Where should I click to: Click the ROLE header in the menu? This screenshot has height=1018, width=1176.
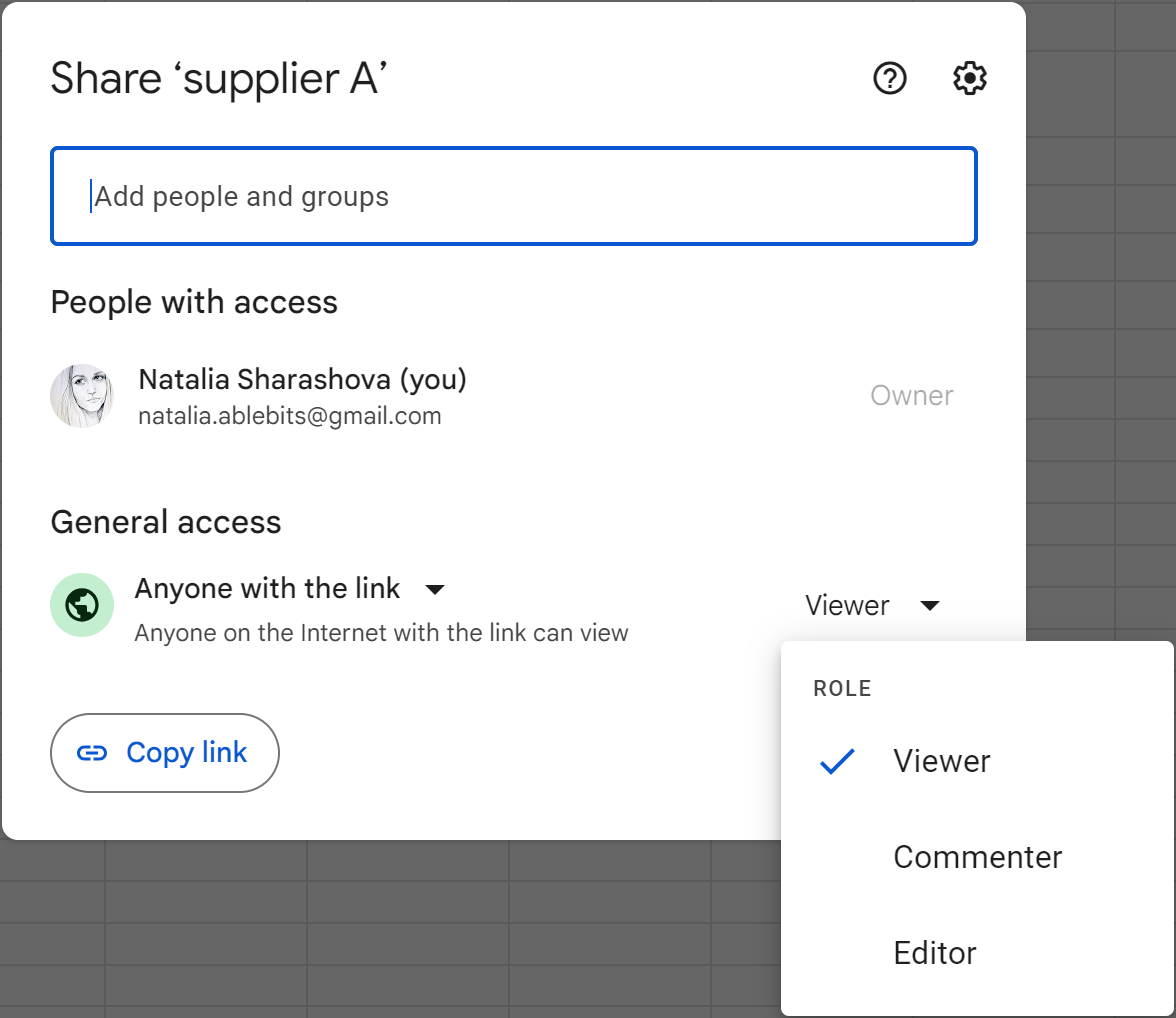(842, 689)
